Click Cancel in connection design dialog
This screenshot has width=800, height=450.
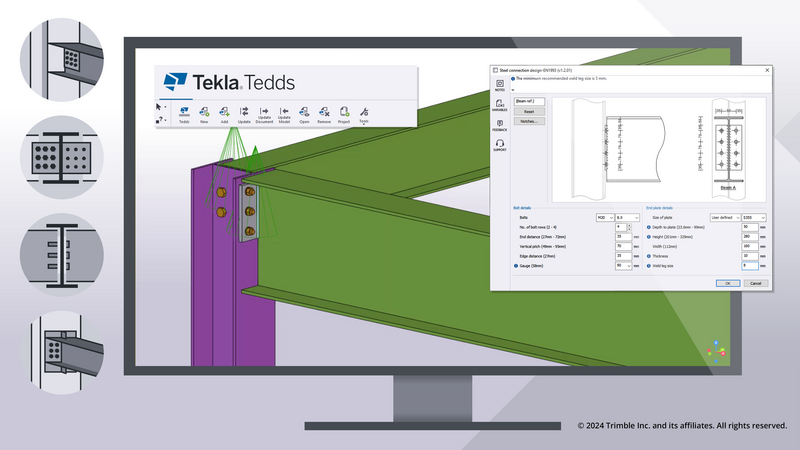coord(756,283)
